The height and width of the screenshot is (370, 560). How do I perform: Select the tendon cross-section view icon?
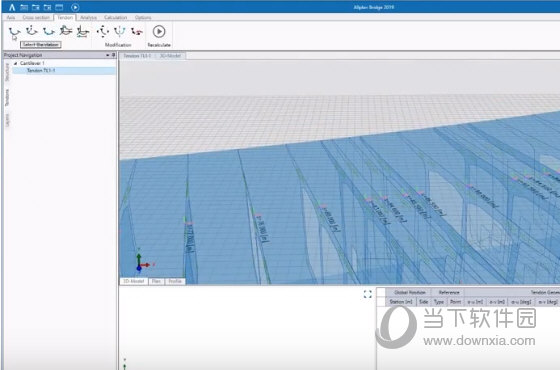point(66,31)
